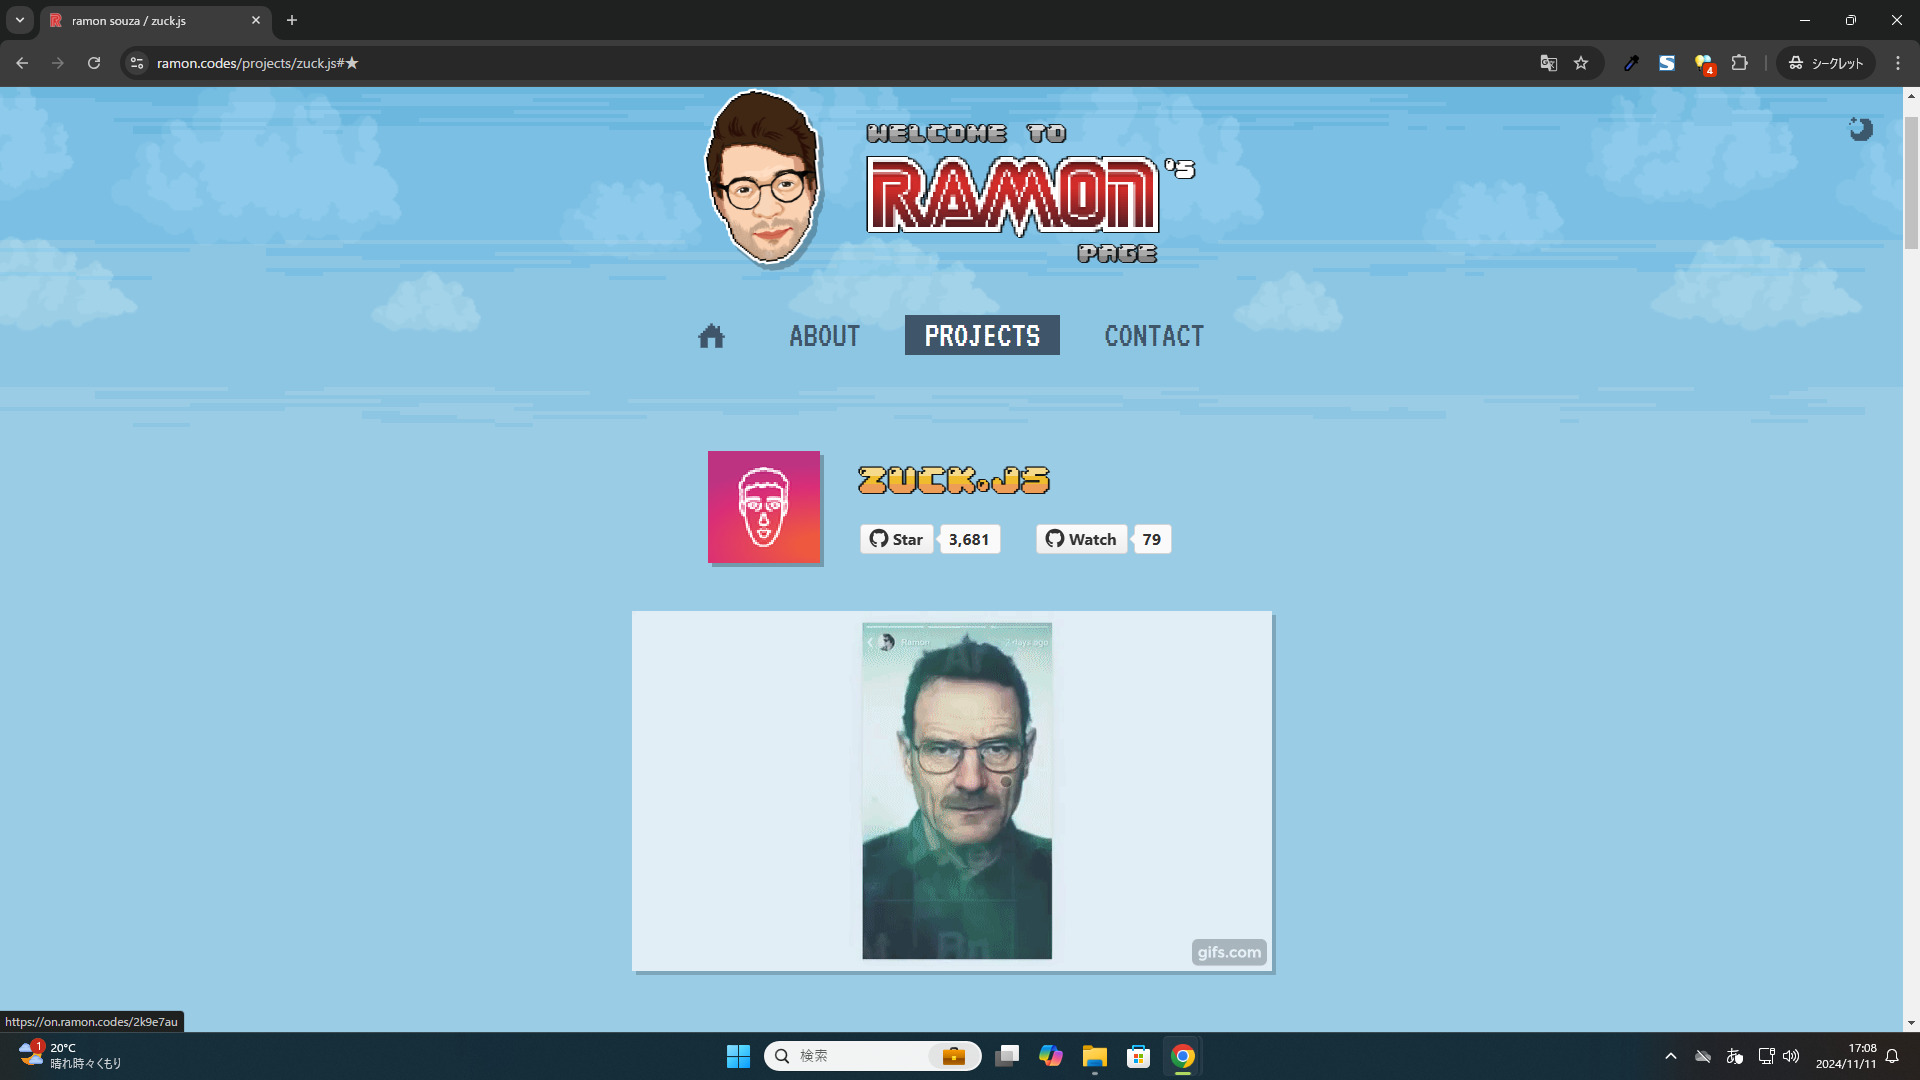Expand the tab search dropdown arrow

(19, 20)
